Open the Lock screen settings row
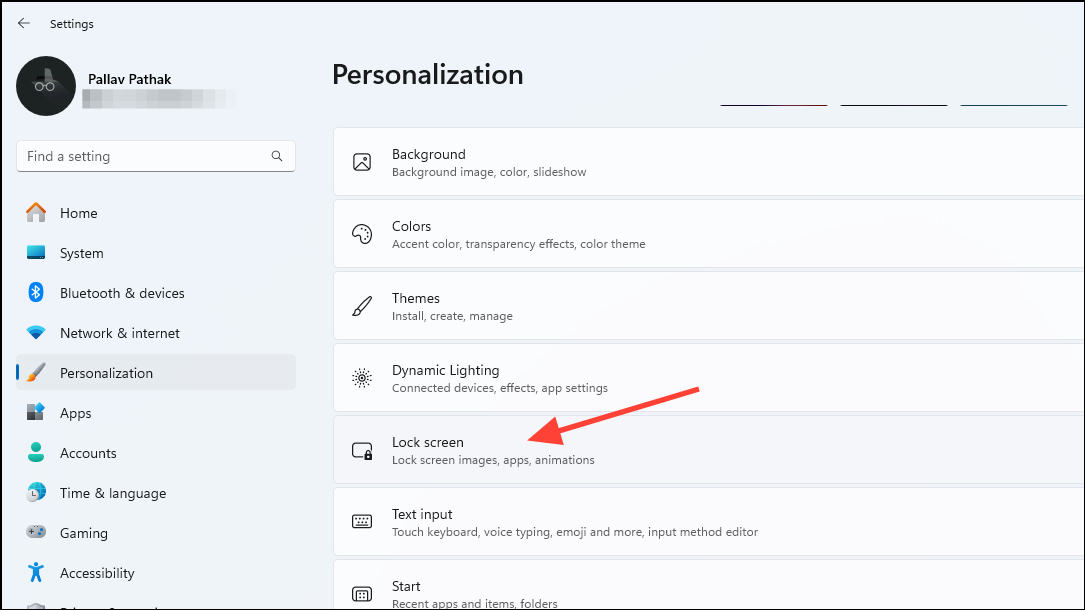Image resolution: width=1085 pixels, height=610 pixels. (600, 449)
